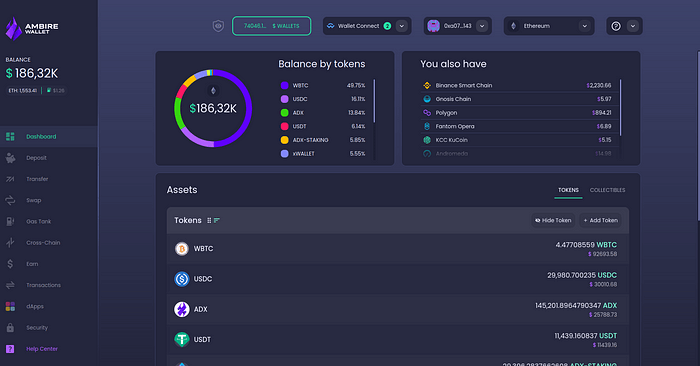Screen dimensions: 700x366
Task: Open the Help Center link
Action: [42, 349]
